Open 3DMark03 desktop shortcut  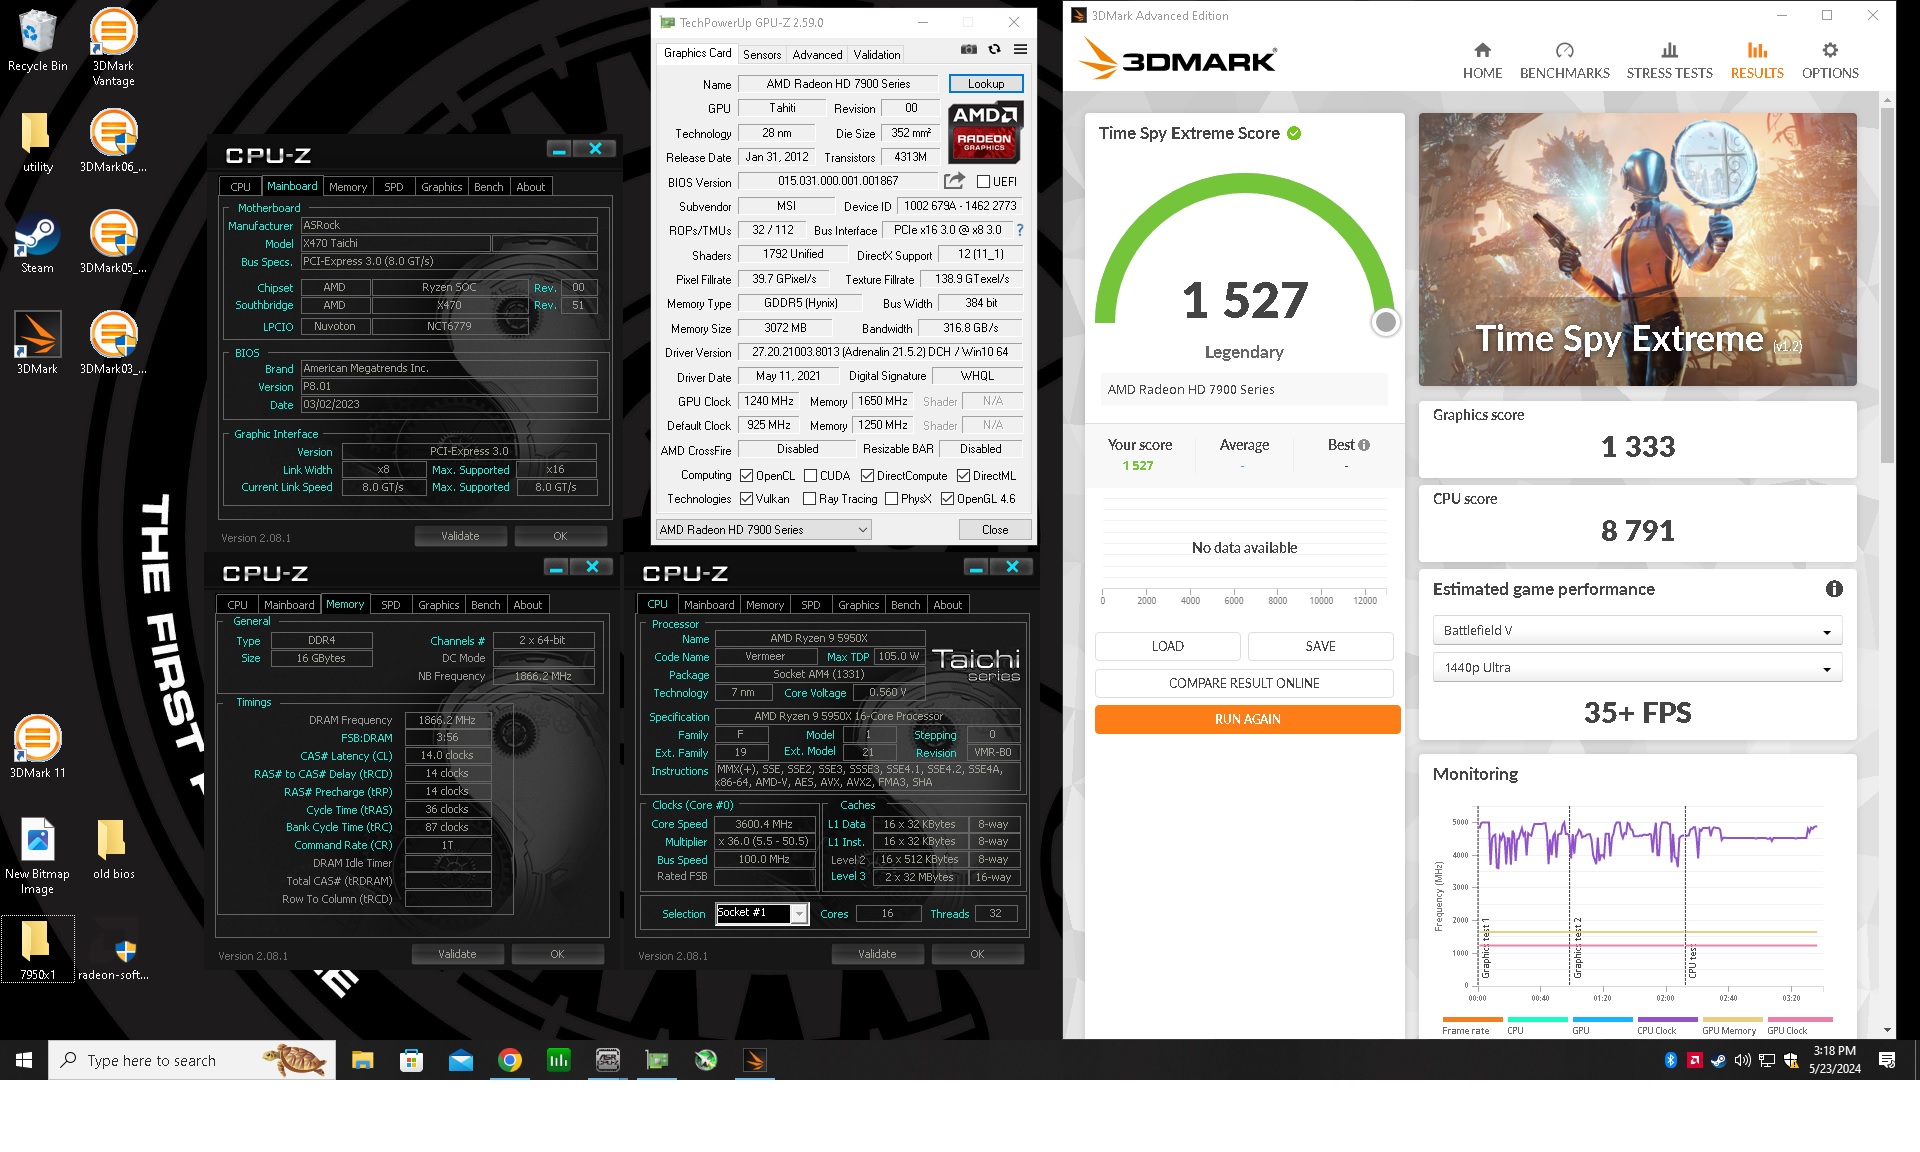coord(113,344)
